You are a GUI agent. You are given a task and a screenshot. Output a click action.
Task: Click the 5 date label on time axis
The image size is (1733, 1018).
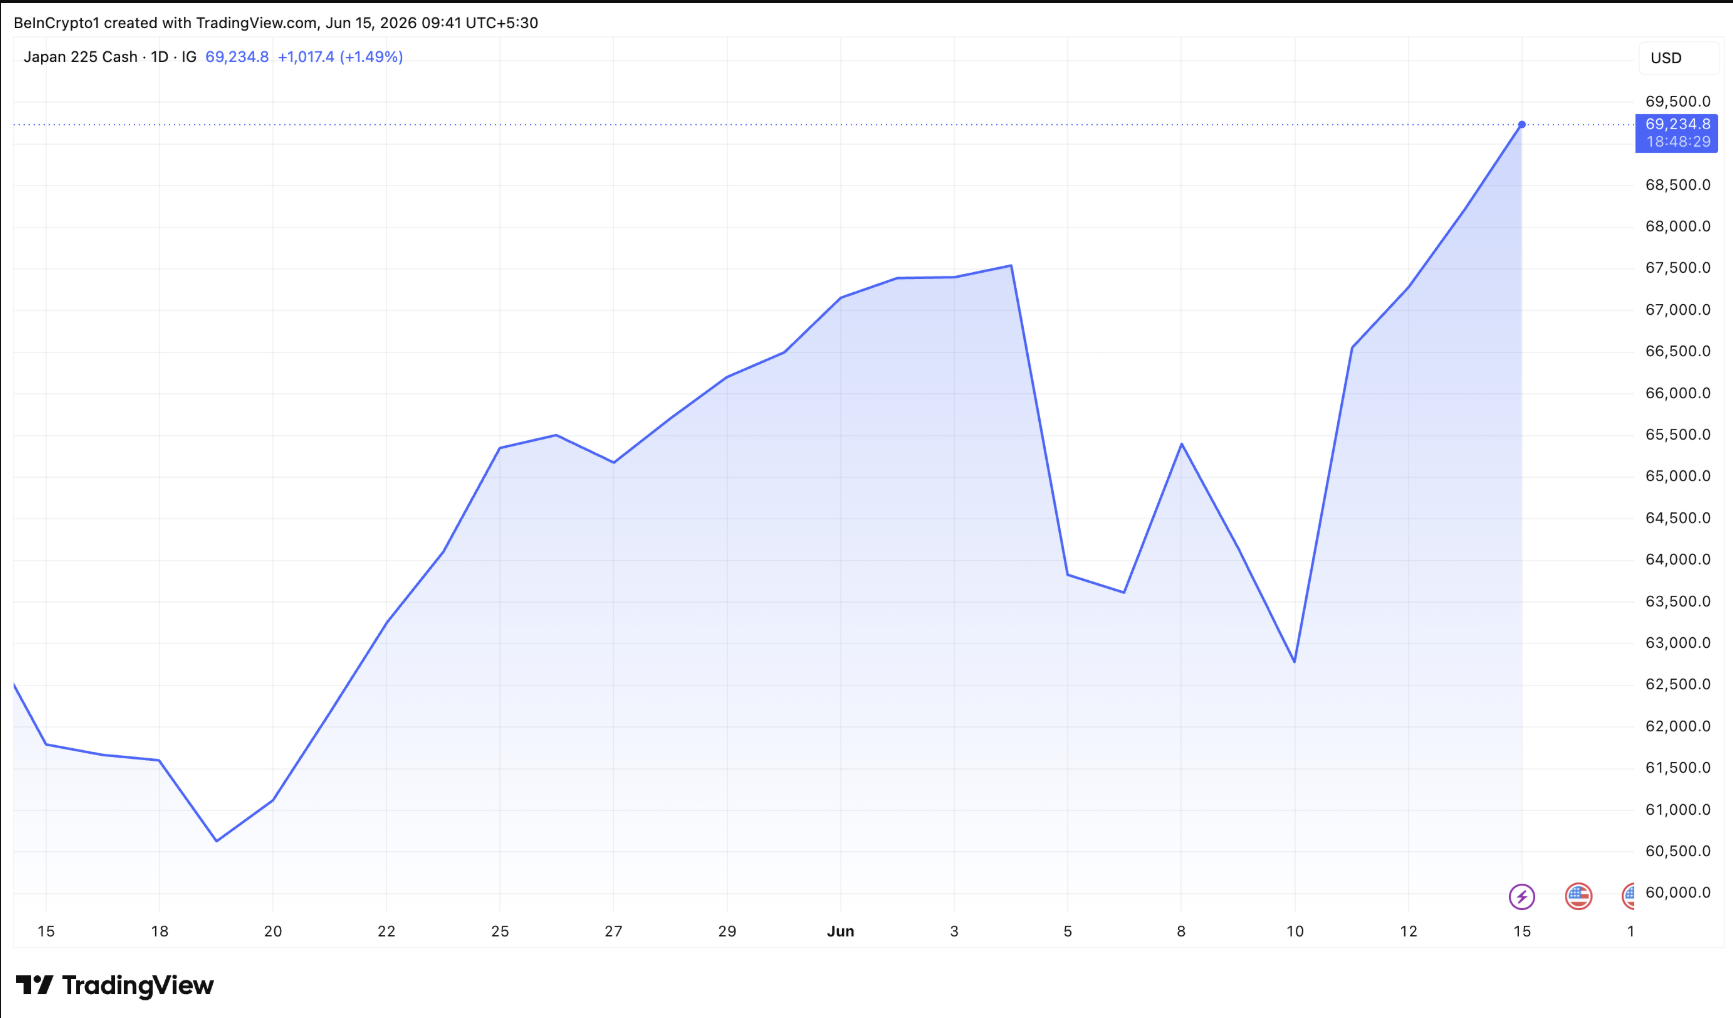(1068, 931)
